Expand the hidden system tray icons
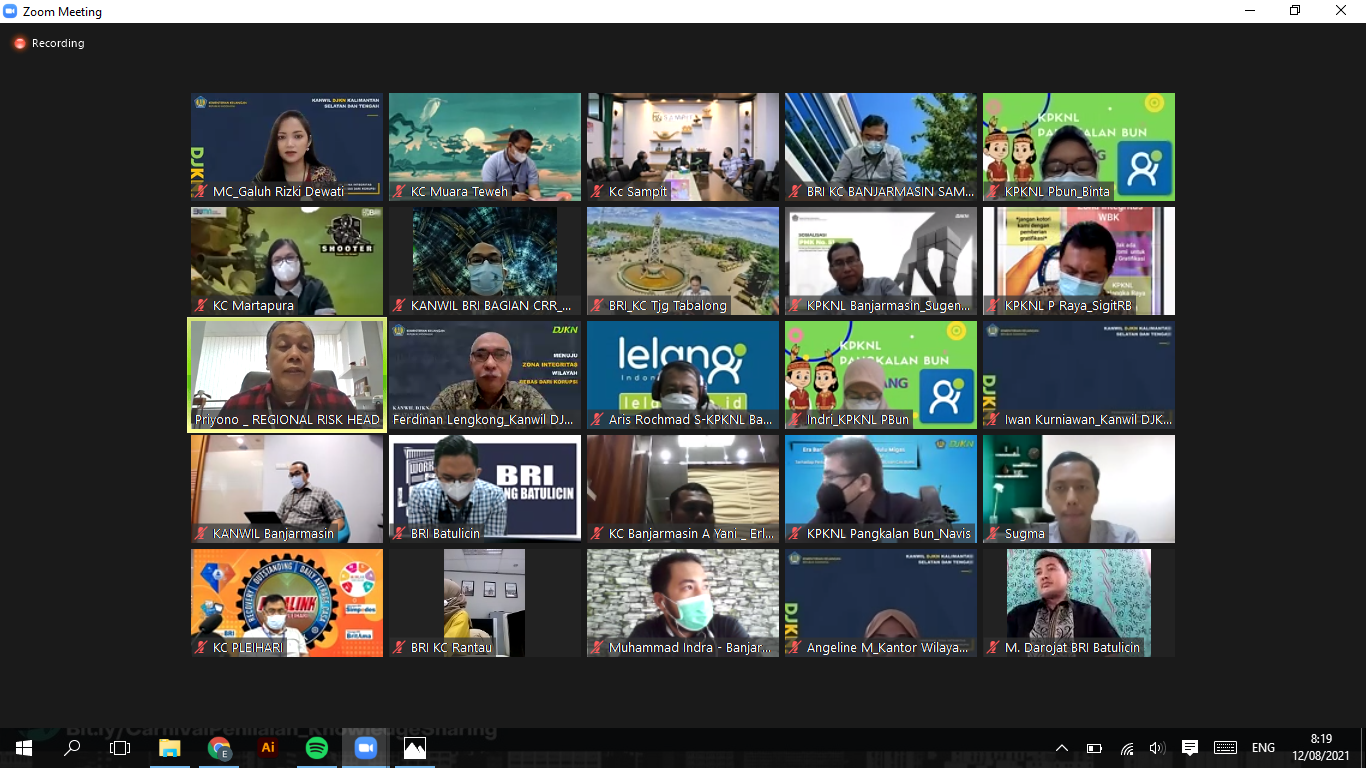 tap(1062, 748)
